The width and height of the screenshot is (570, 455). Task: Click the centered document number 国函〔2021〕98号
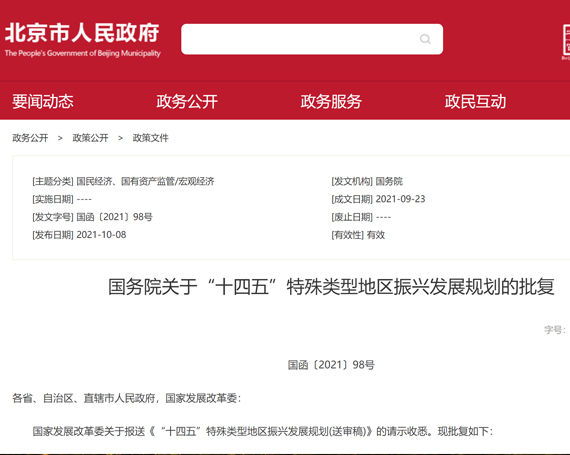coord(331,365)
